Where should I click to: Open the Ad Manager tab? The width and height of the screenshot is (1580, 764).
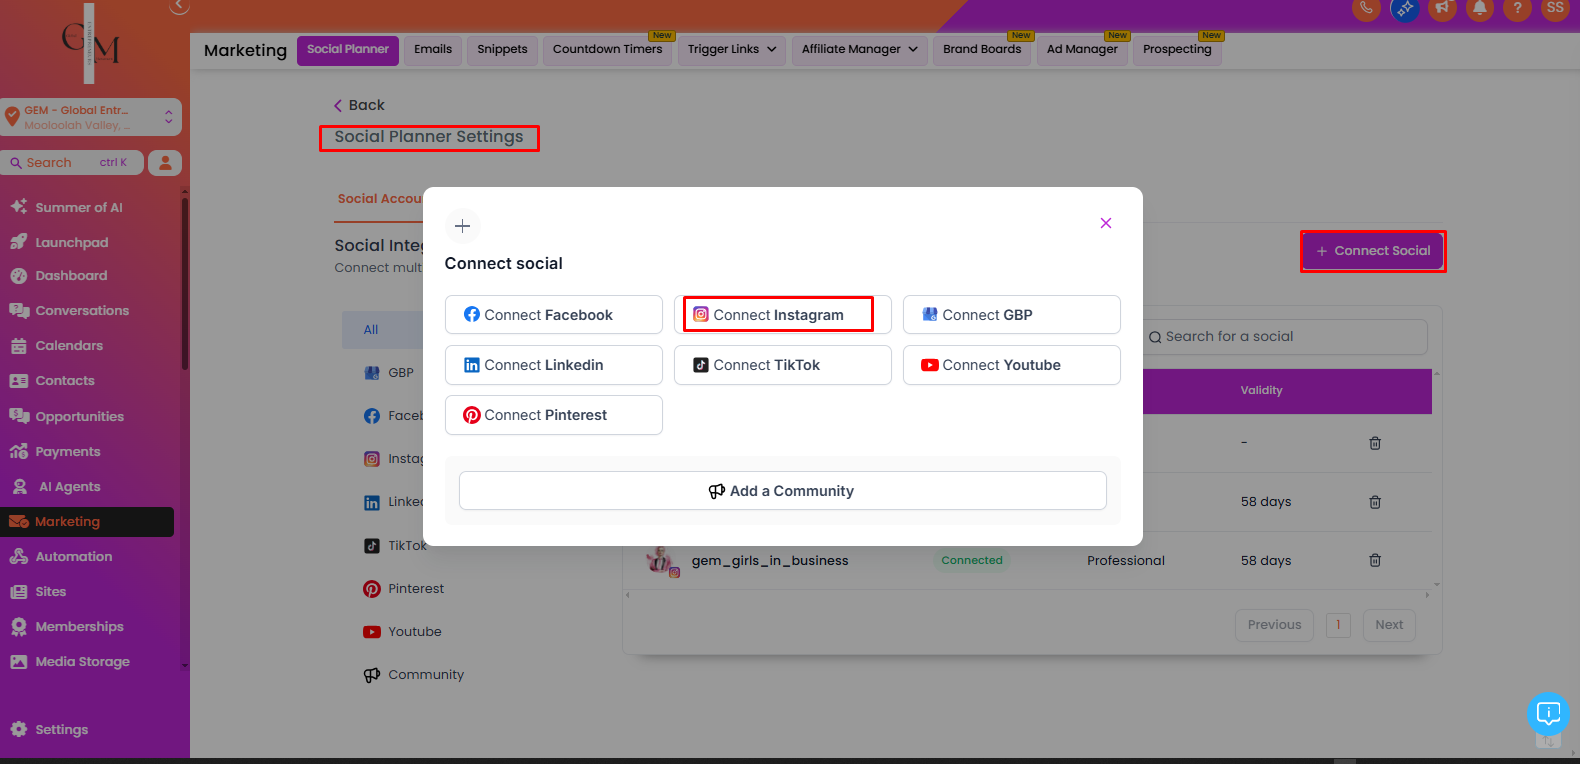coord(1082,50)
